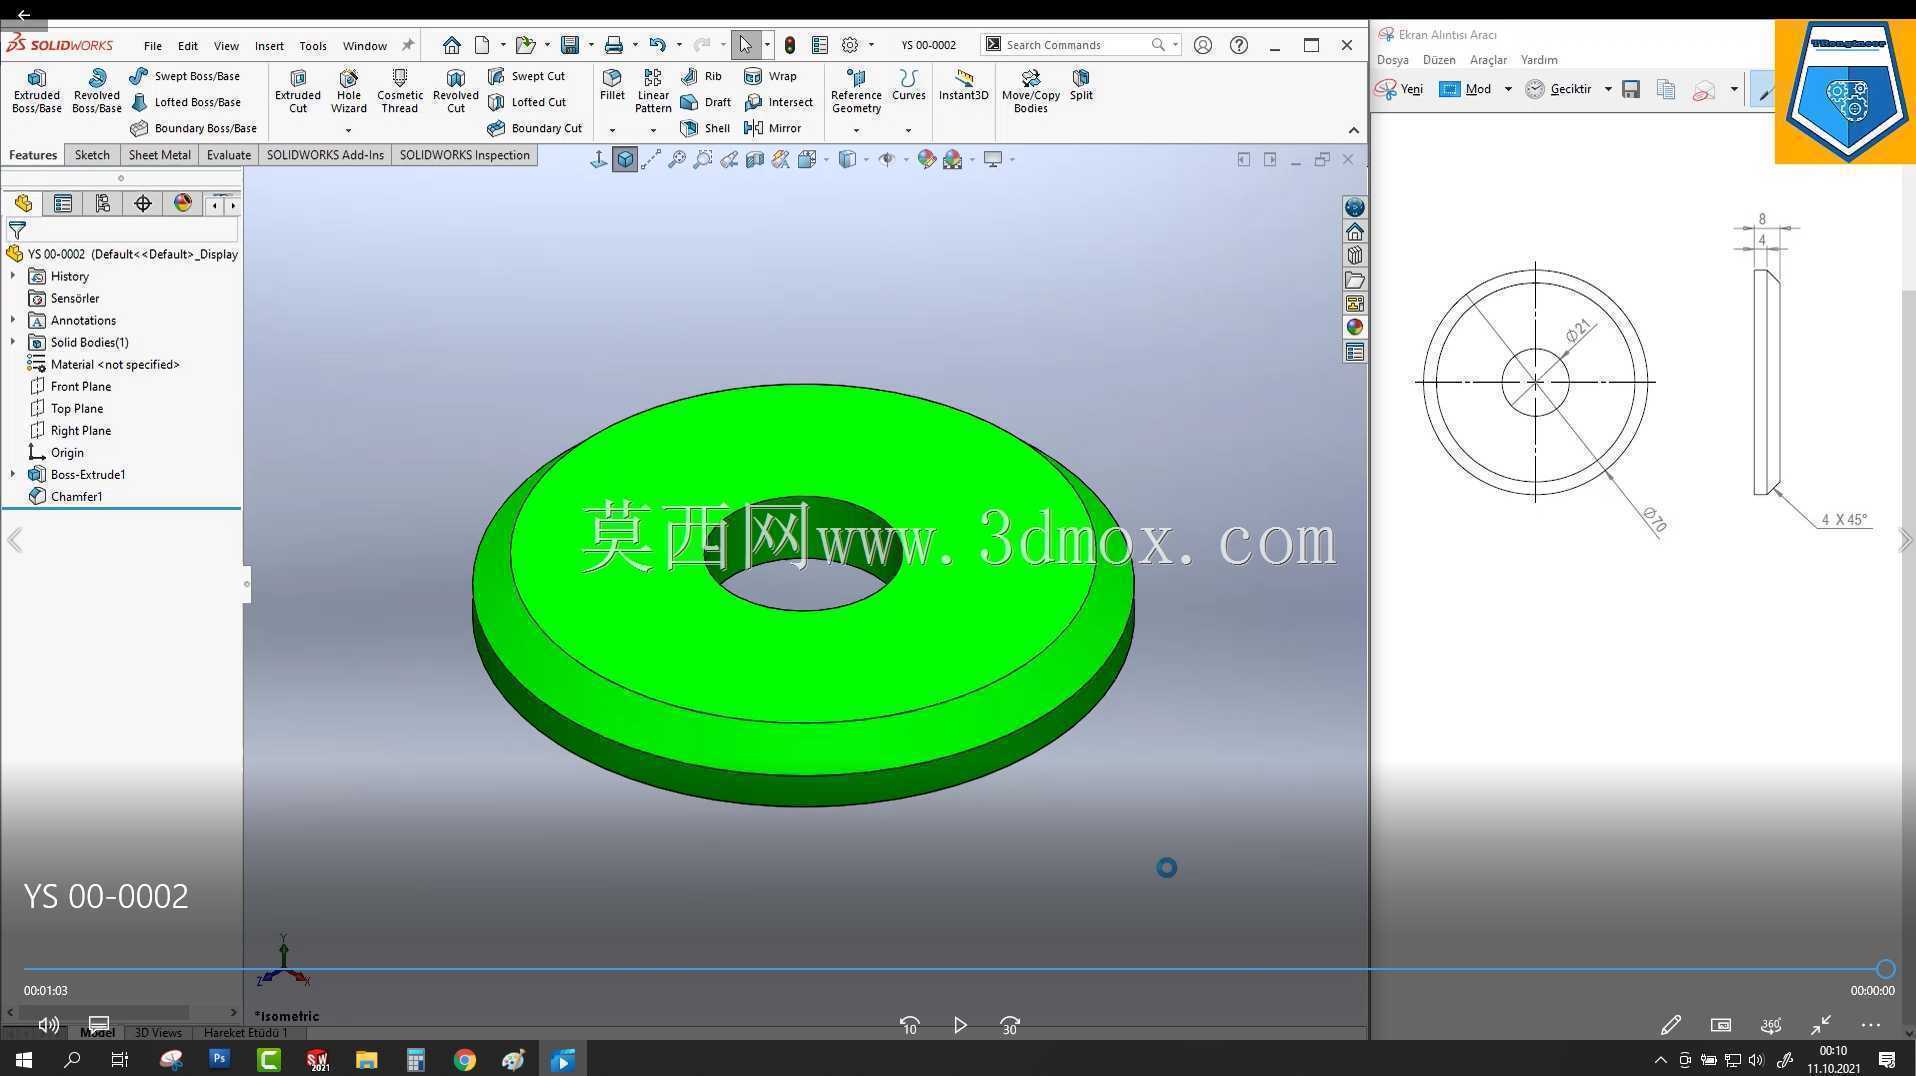Screen dimensions: 1916x1076
Task: Open the 3D Views bottom tab
Action: 158,1033
